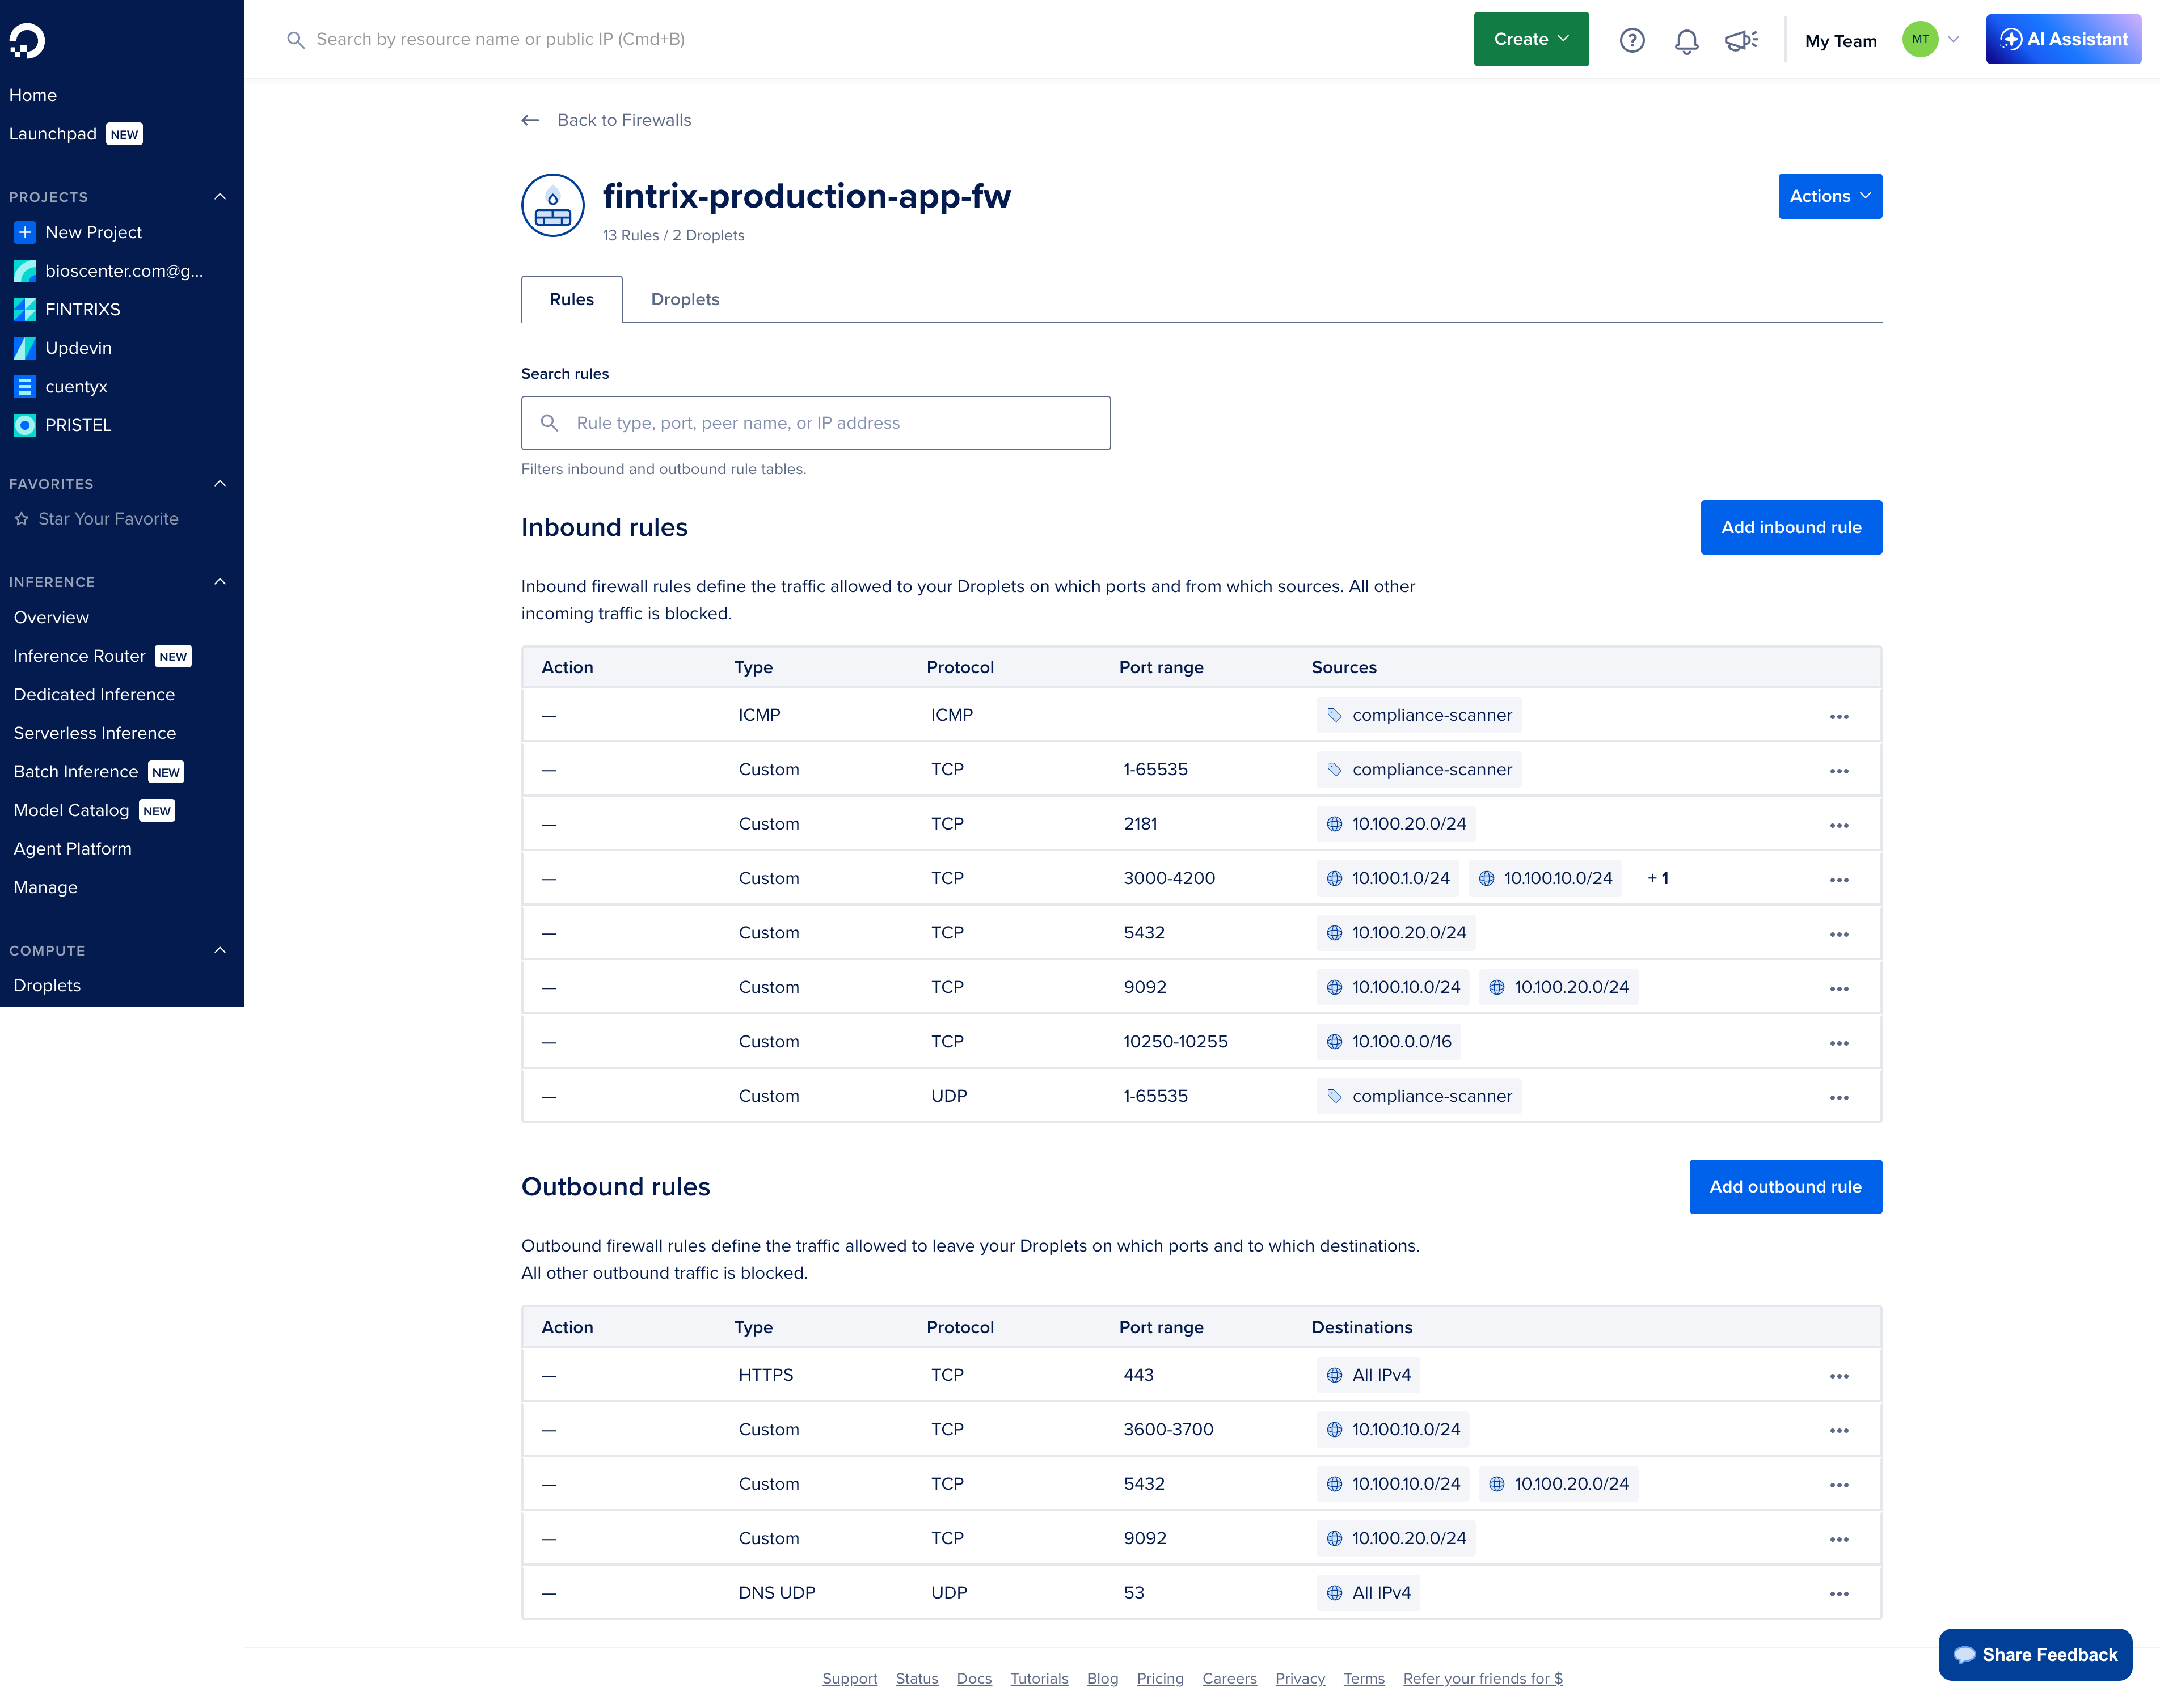Image resolution: width=2160 pixels, height=1708 pixels.
Task: Open more options for inbound 3000-4200 rule
Action: (x=1839, y=879)
